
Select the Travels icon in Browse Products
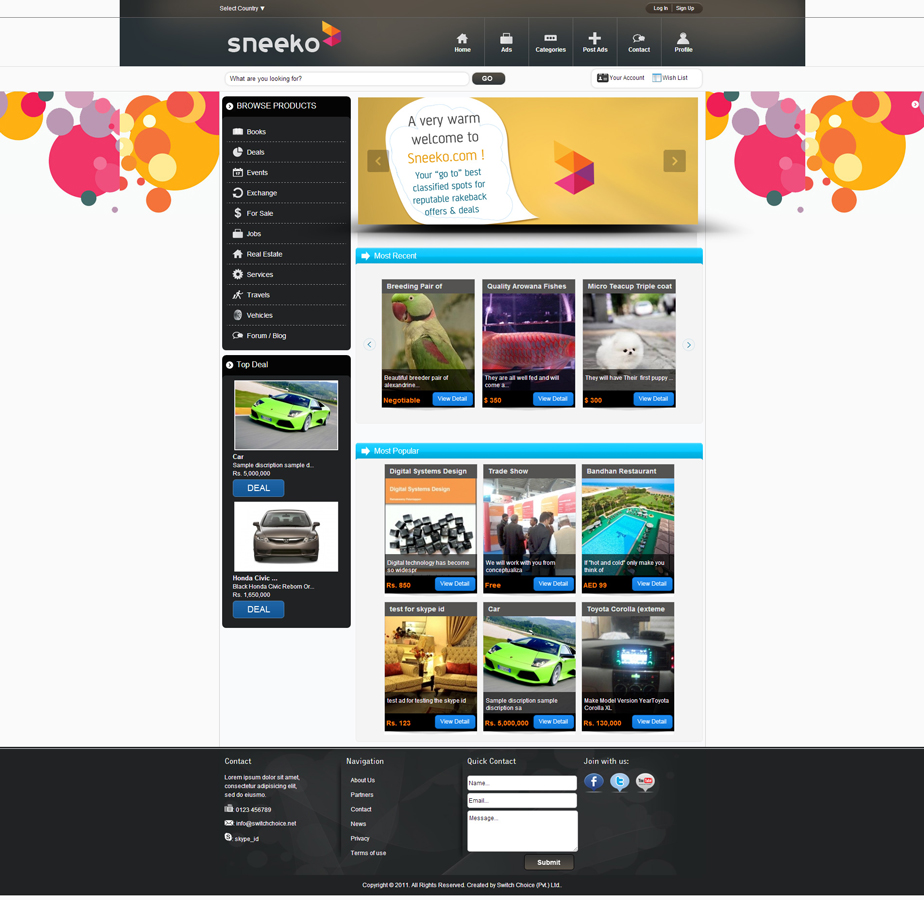pyautogui.click(x=237, y=295)
